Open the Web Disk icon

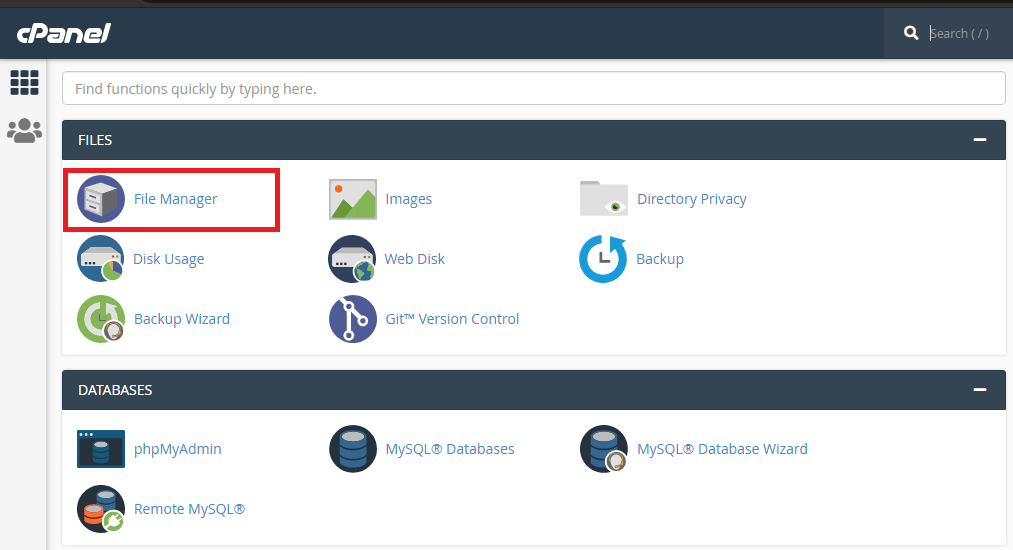pyautogui.click(x=353, y=259)
